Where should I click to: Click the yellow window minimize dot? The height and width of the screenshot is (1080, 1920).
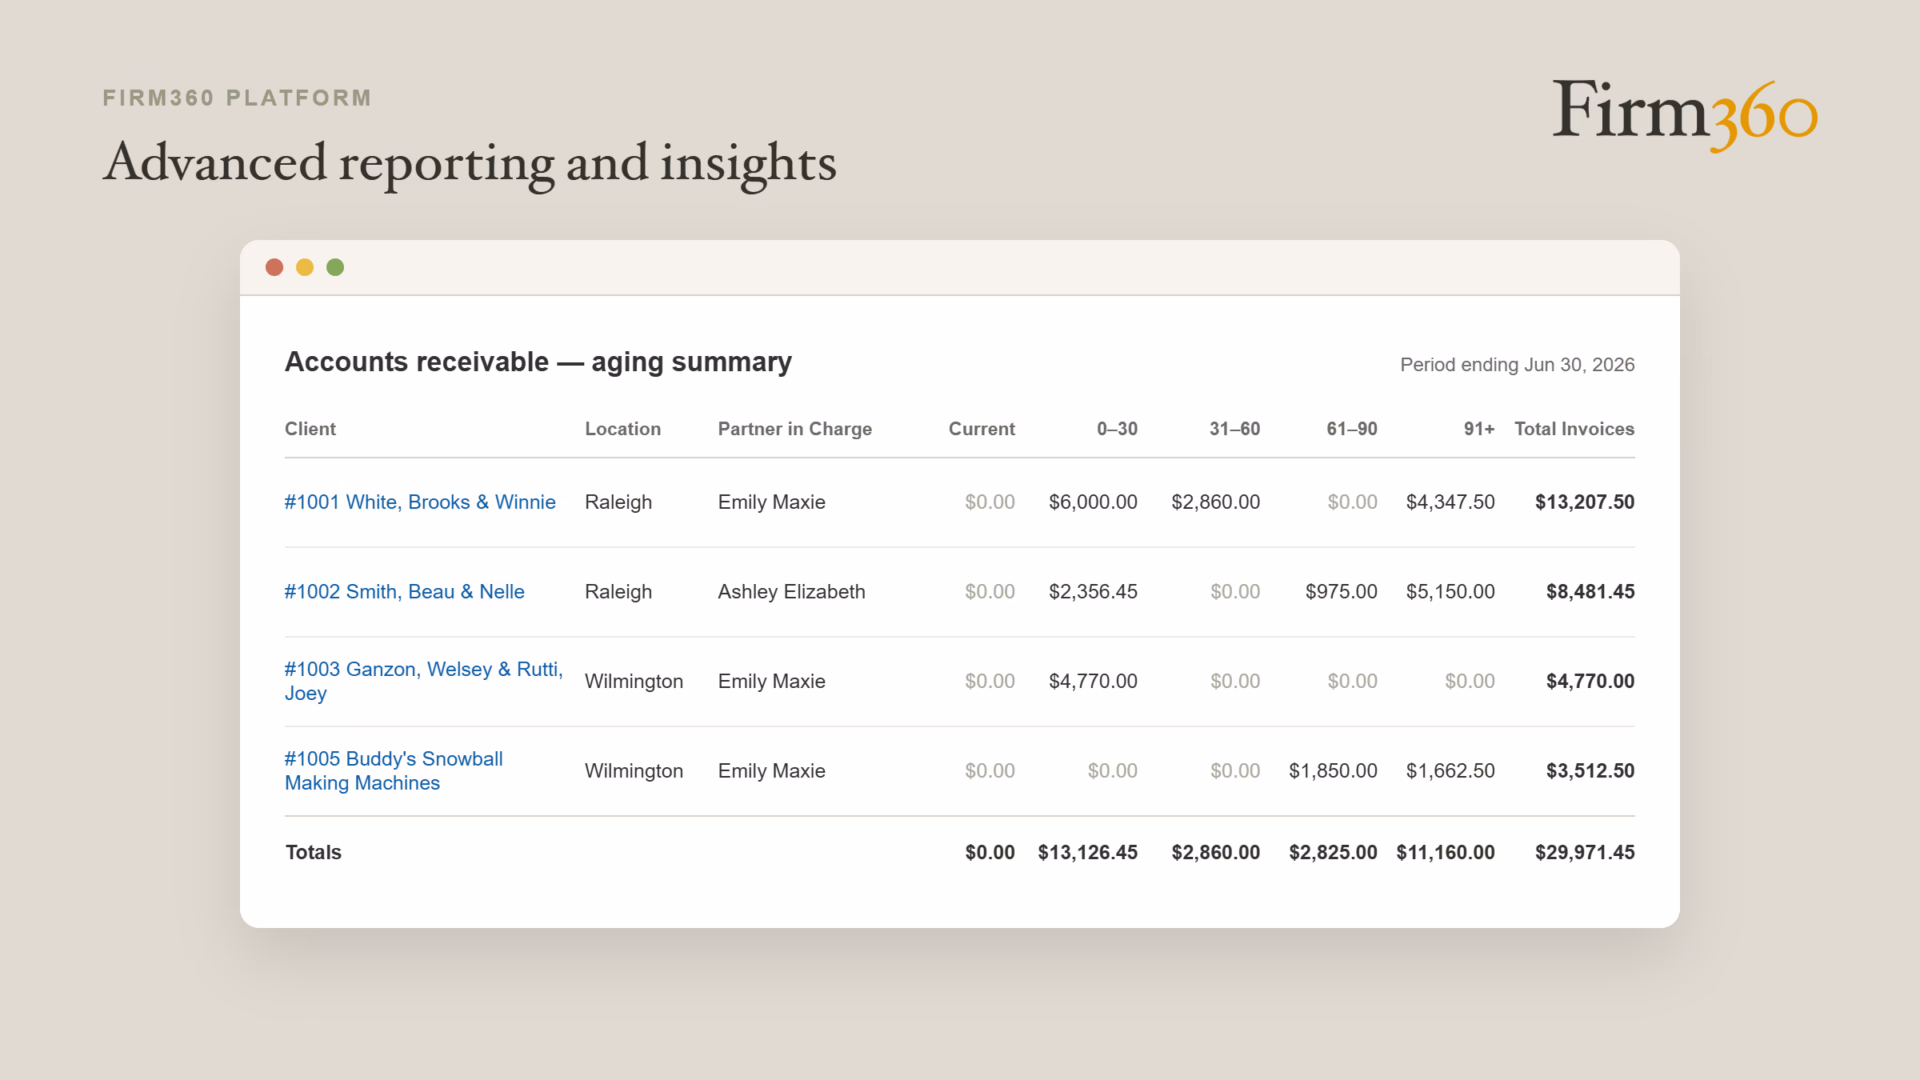pos(305,267)
